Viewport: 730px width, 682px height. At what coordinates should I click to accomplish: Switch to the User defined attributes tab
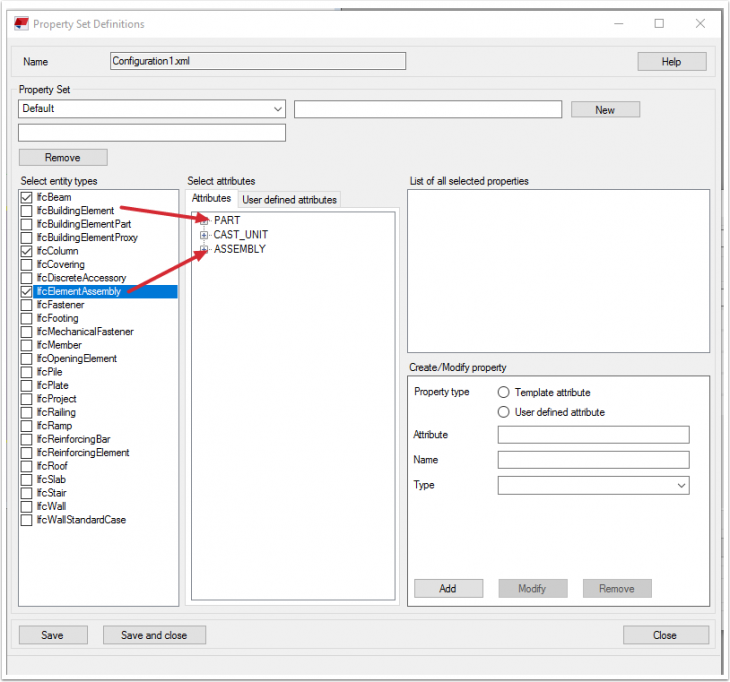[290, 200]
